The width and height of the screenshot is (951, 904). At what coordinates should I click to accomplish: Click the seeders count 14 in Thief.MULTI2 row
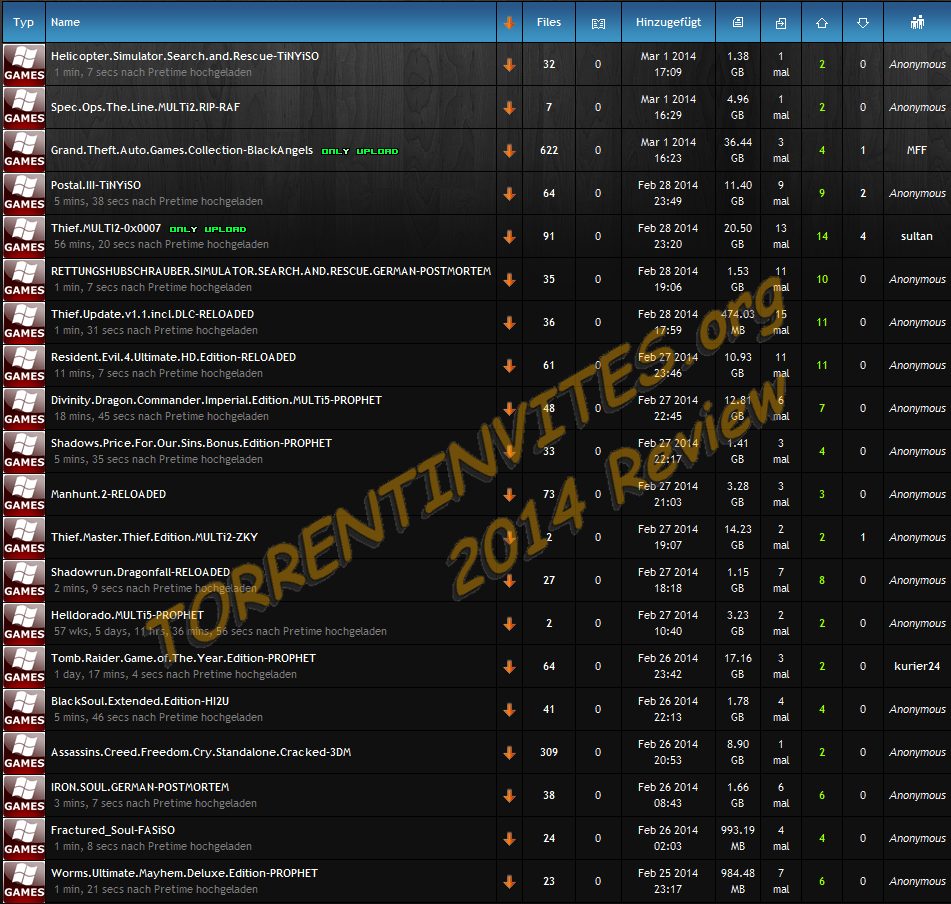[822, 236]
